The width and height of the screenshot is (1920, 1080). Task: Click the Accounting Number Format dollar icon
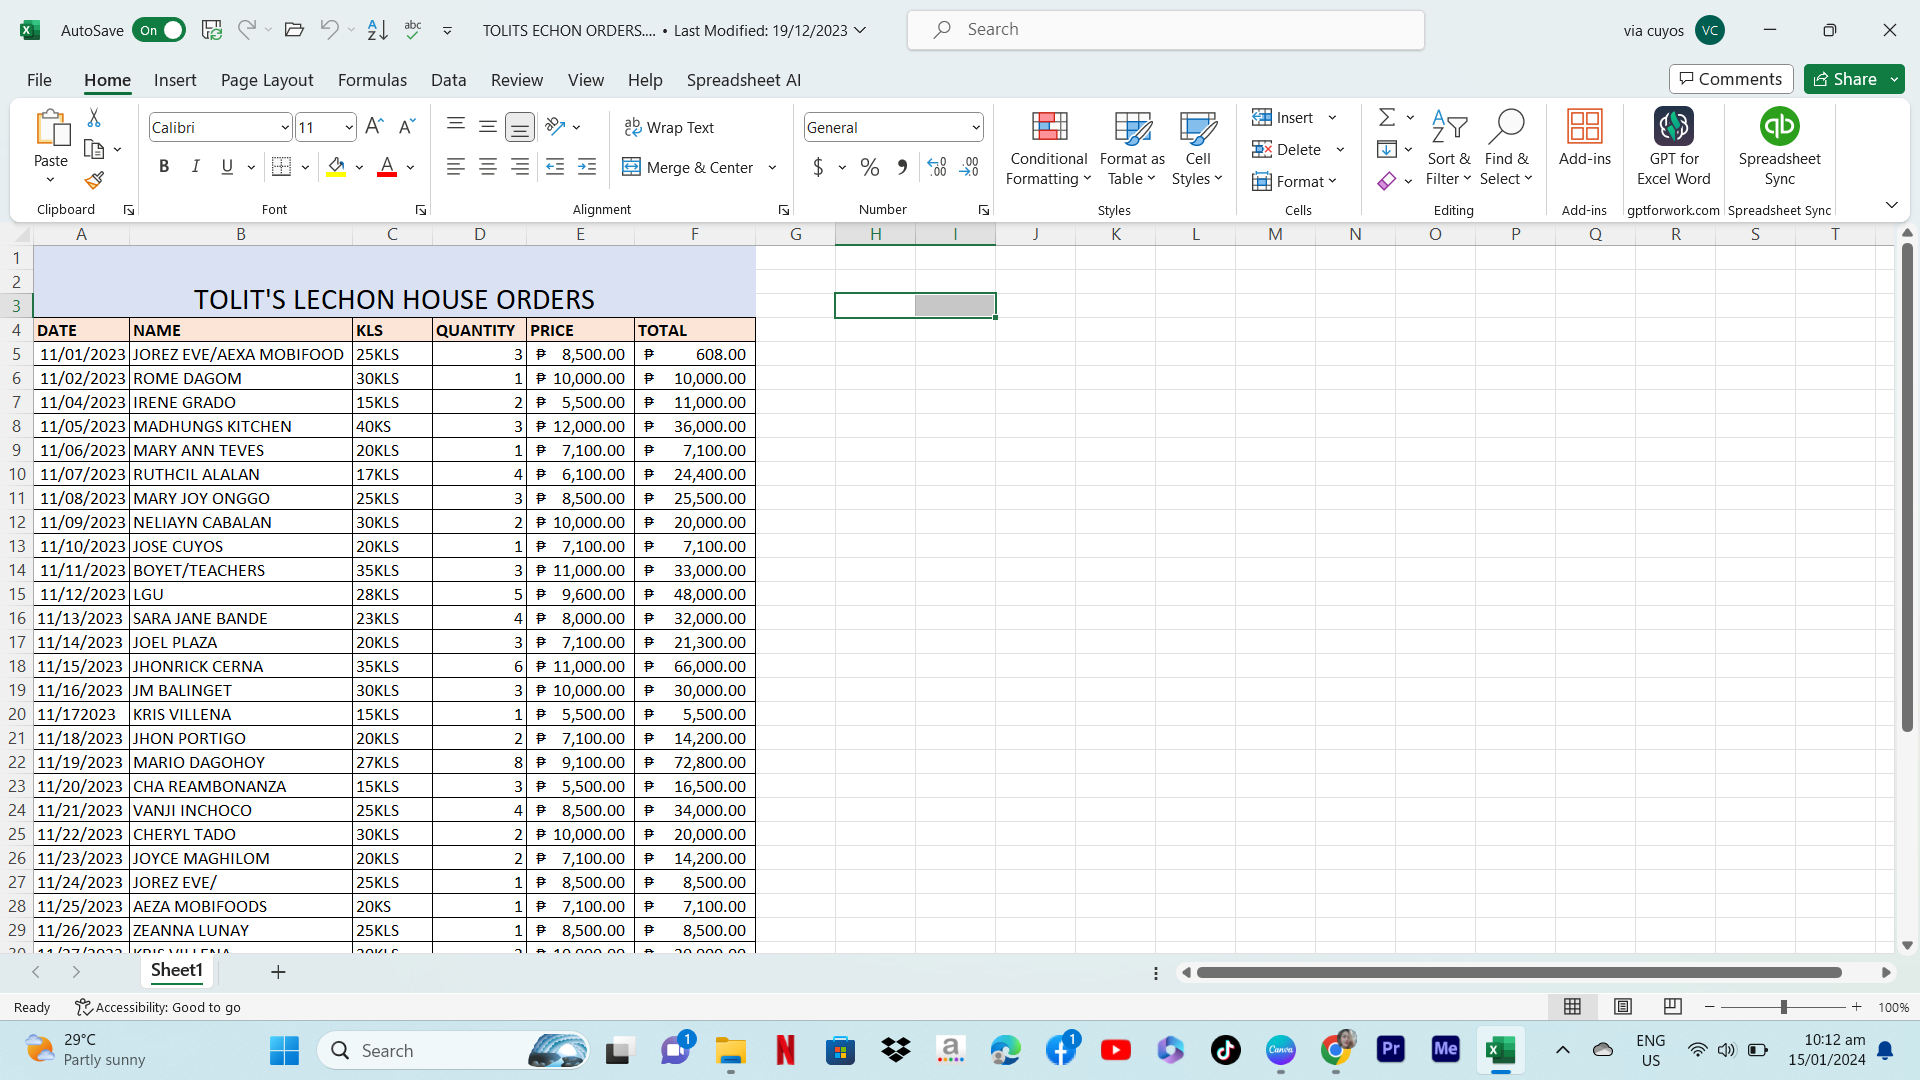[x=819, y=167]
